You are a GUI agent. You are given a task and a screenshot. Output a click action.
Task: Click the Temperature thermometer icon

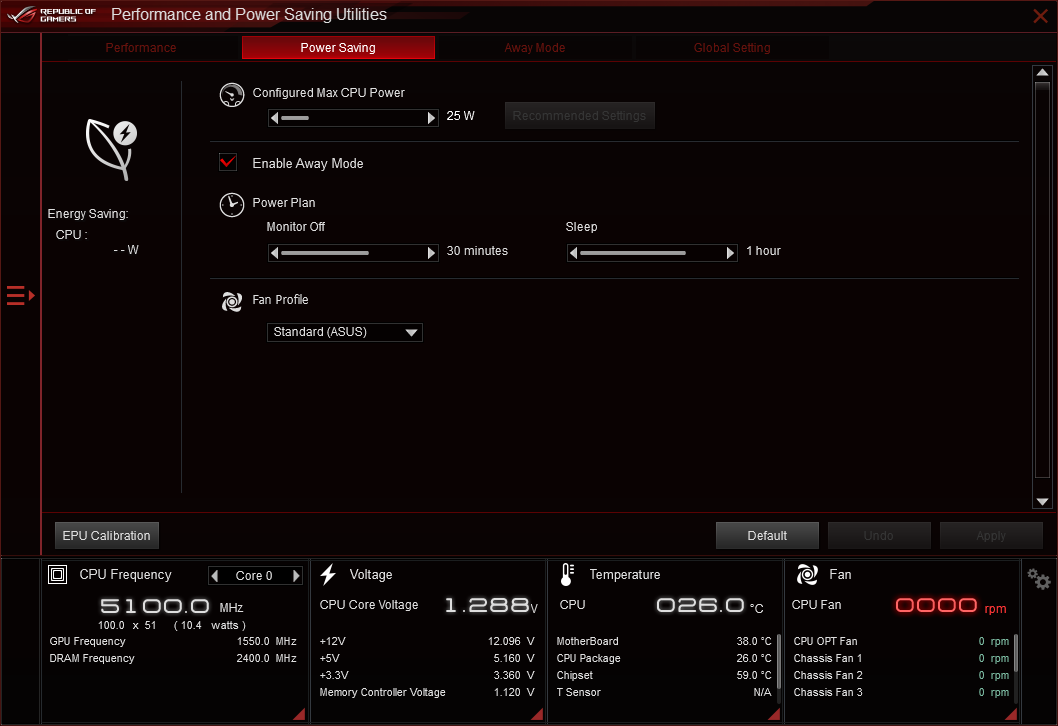click(x=567, y=574)
